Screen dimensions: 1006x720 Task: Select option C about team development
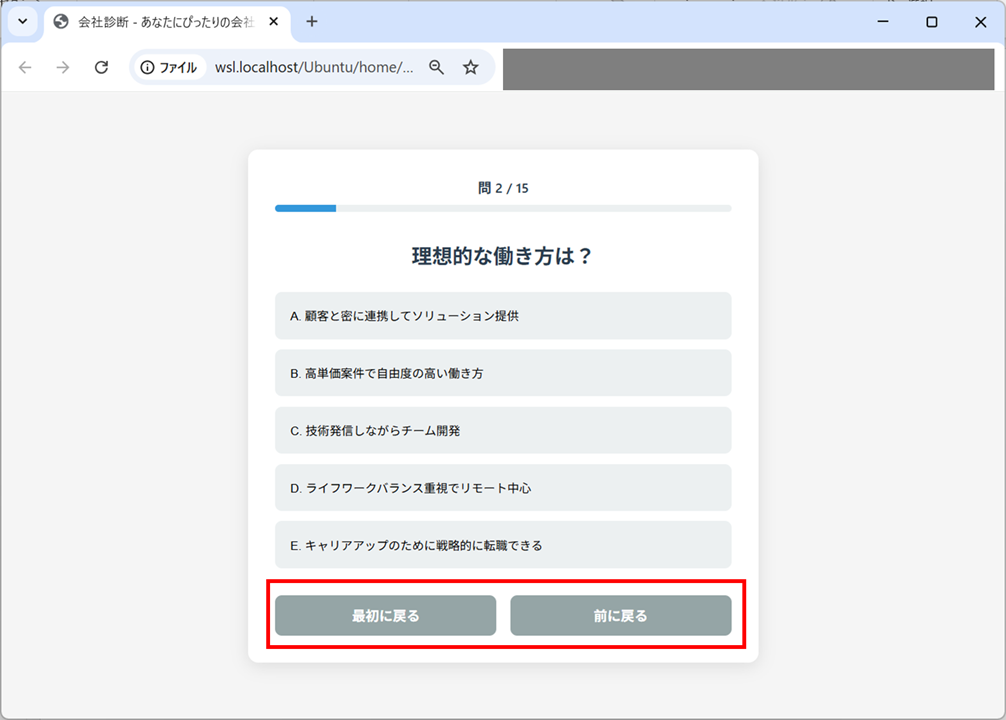503,430
